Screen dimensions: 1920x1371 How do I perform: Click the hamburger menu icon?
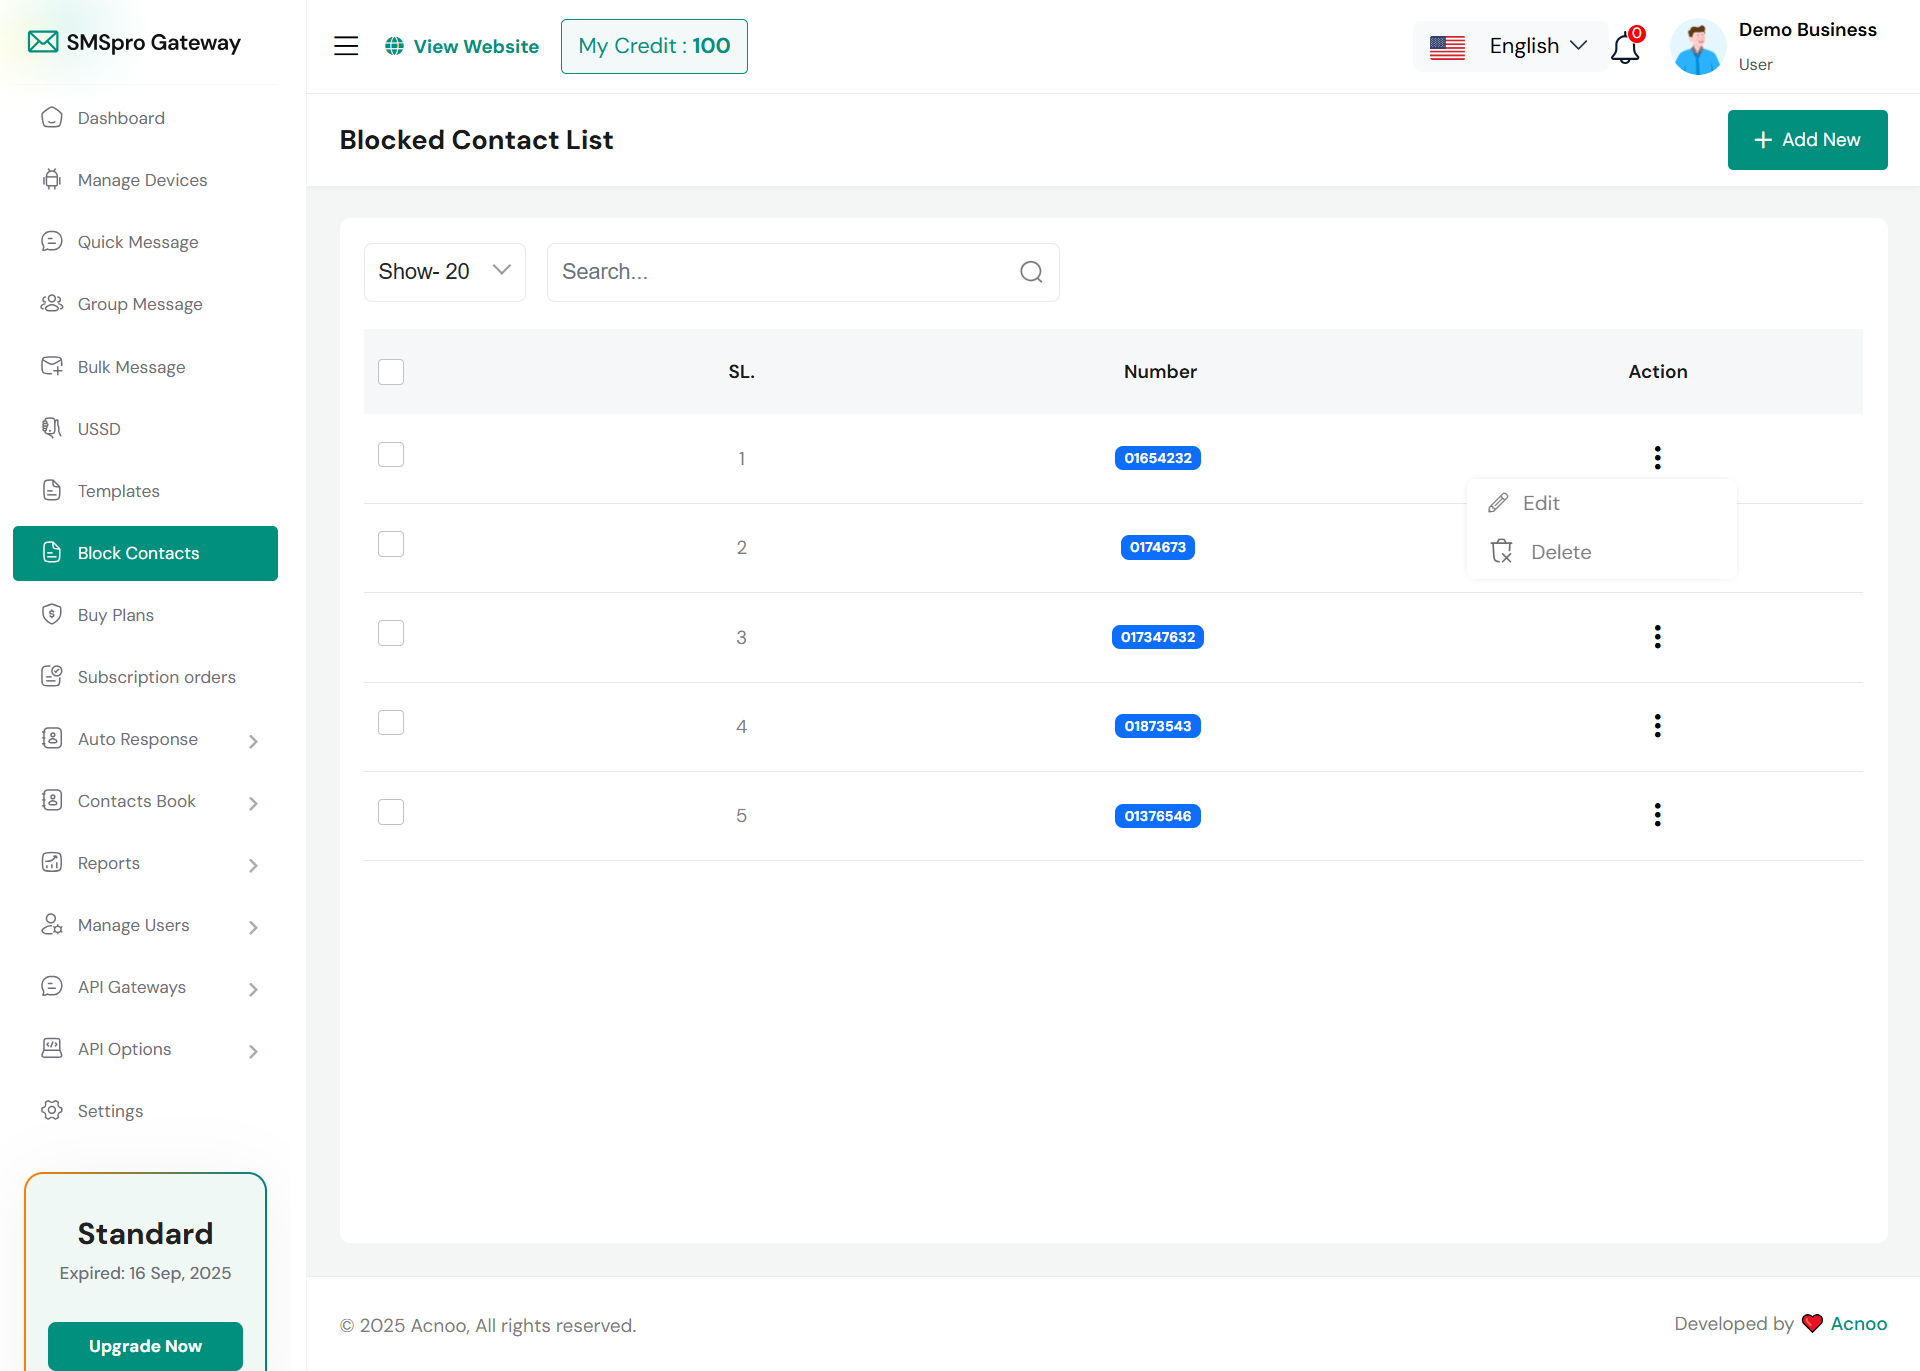coord(346,46)
